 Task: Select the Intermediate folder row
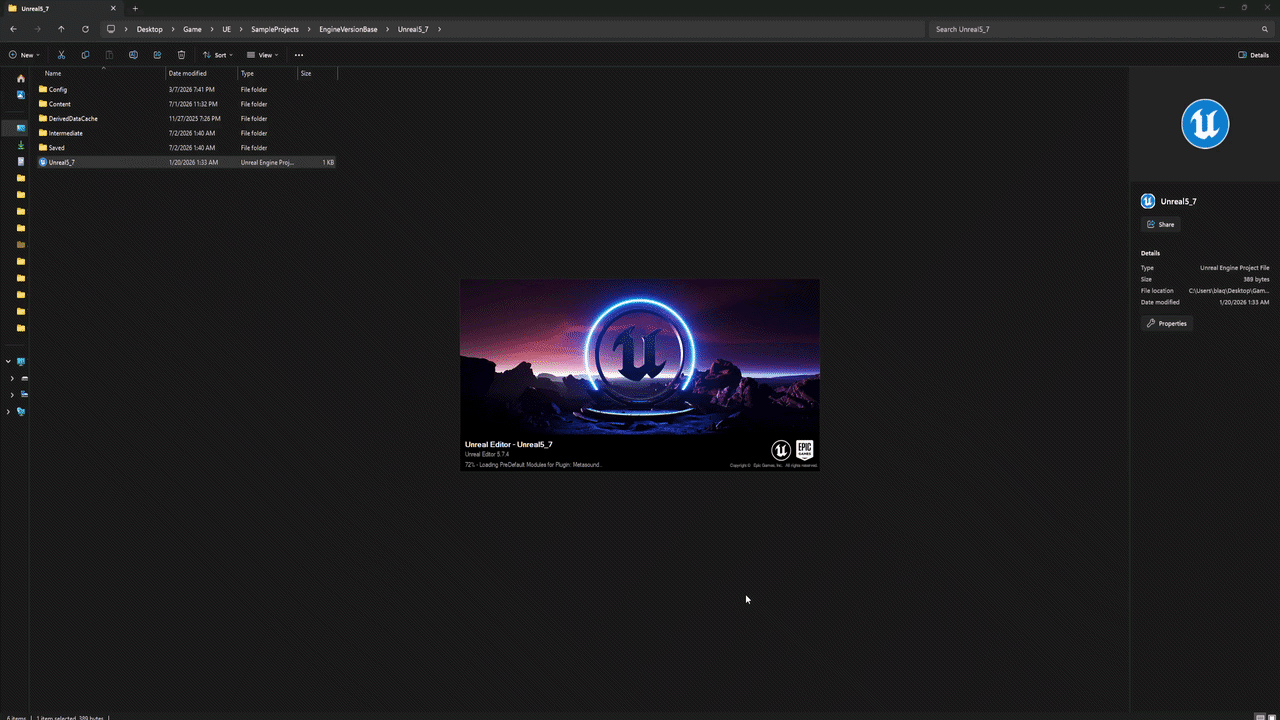186,133
